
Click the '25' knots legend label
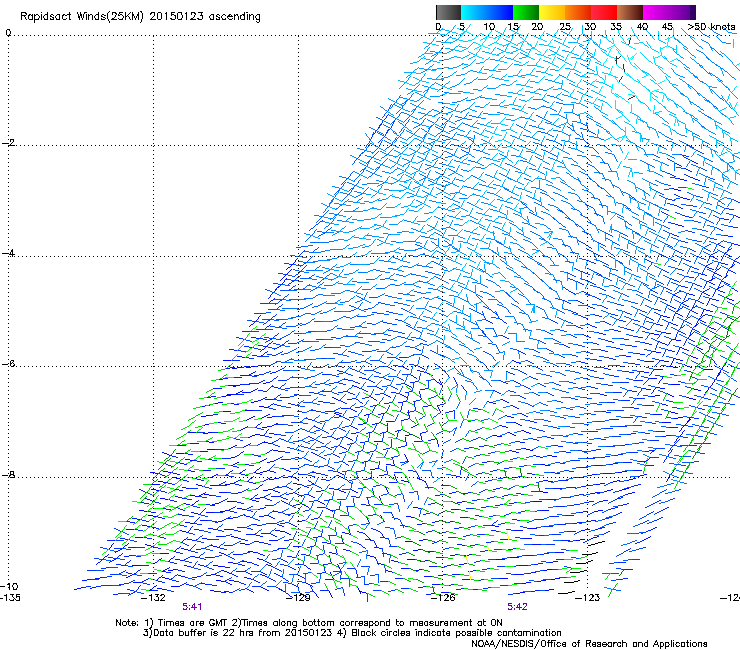pyautogui.click(x=565, y=27)
